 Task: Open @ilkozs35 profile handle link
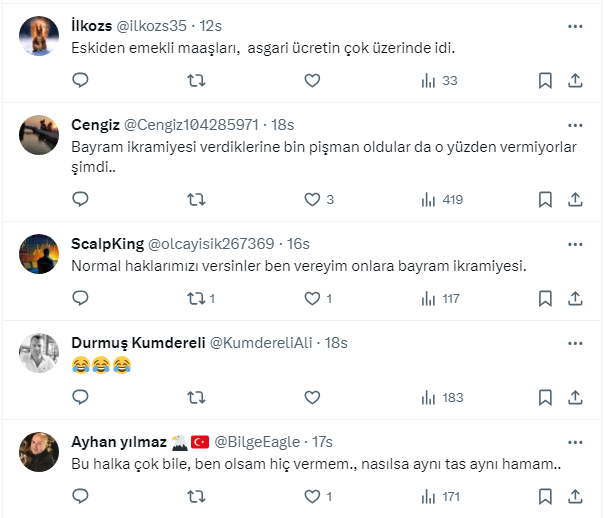[x=155, y=26]
